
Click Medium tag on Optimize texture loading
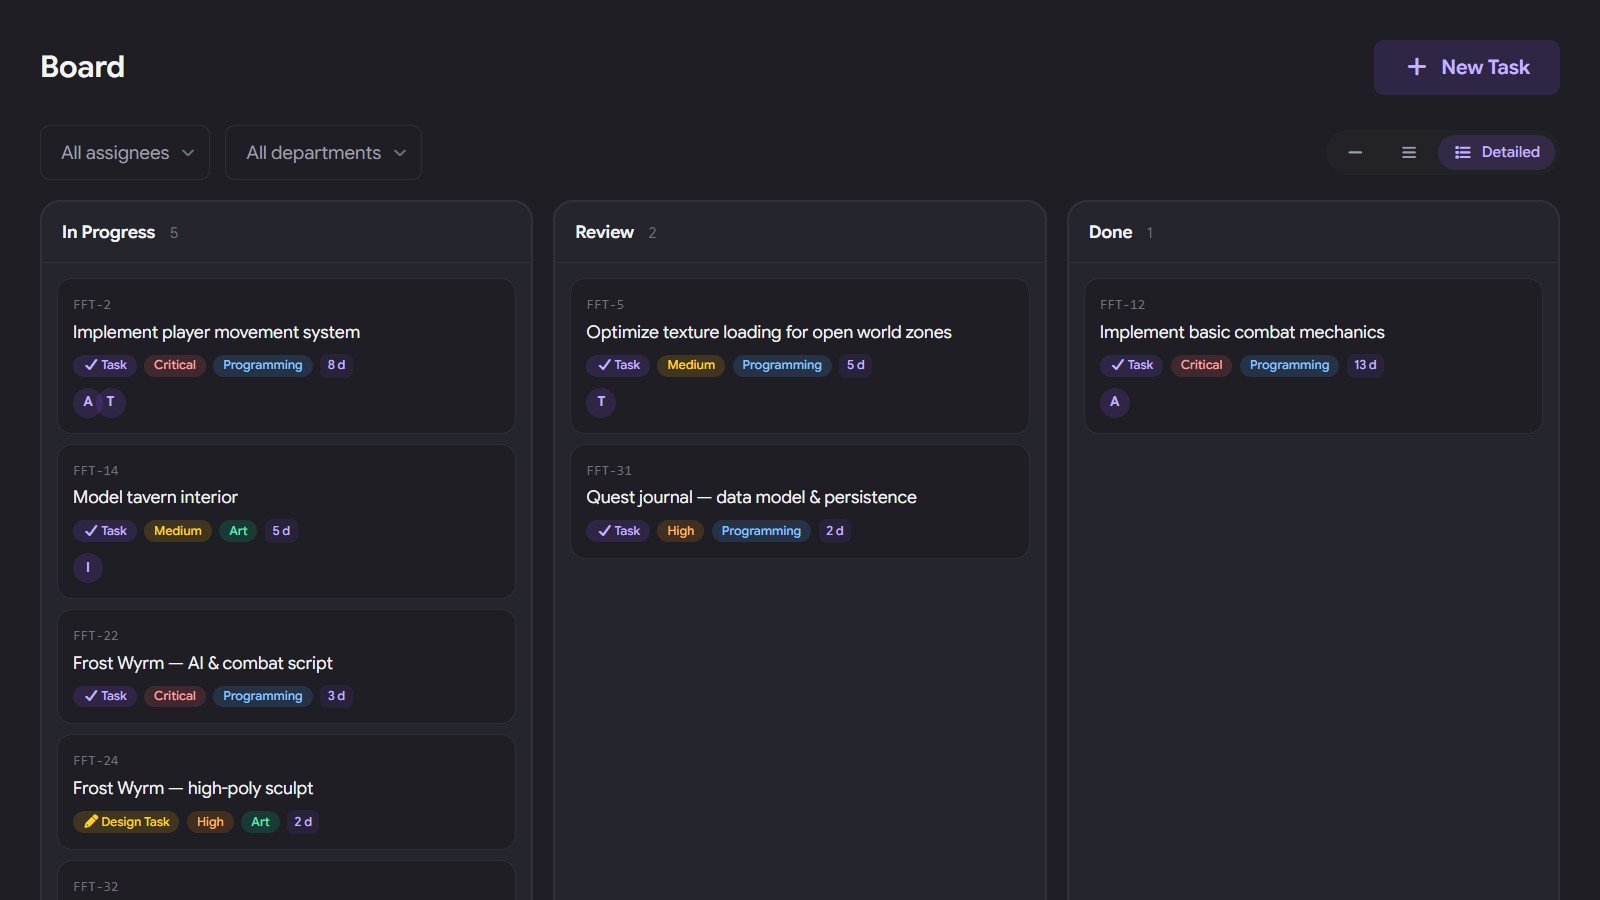tap(691, 365)
